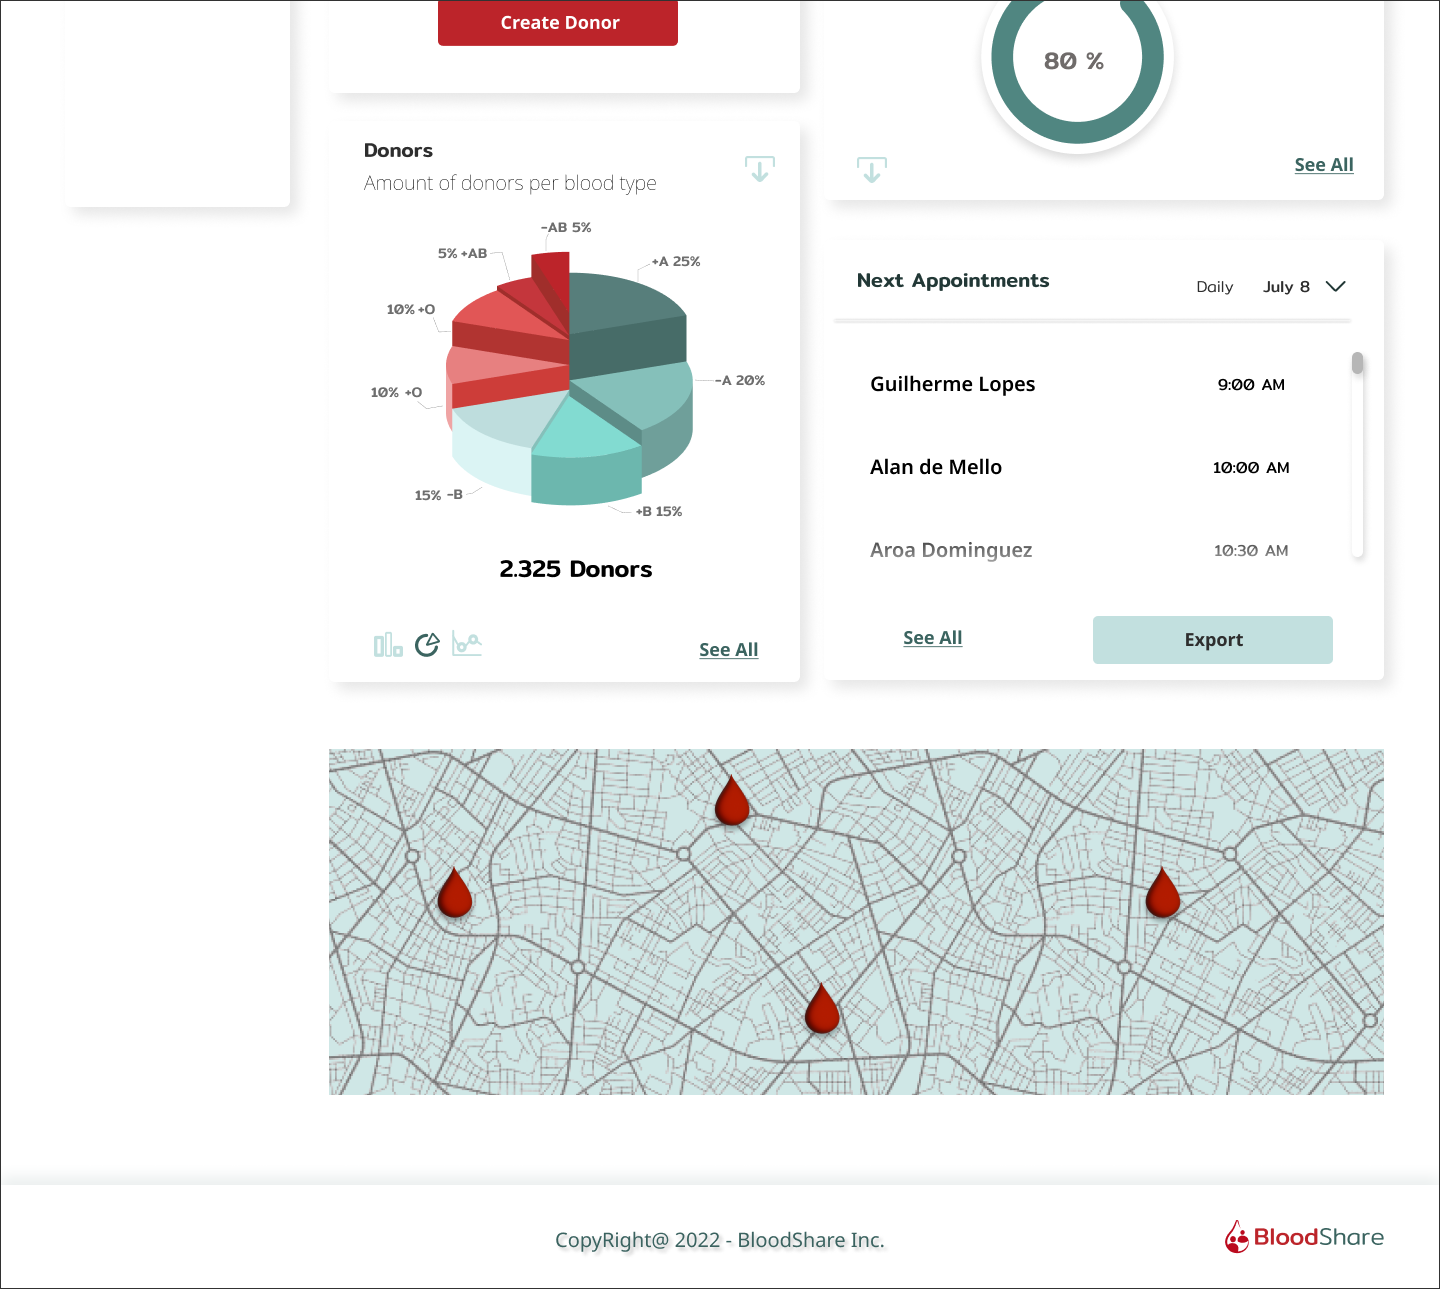The image size is (1440, 1289).
Task: Click the +A 25% pie slice label
Action: point(676,261)
